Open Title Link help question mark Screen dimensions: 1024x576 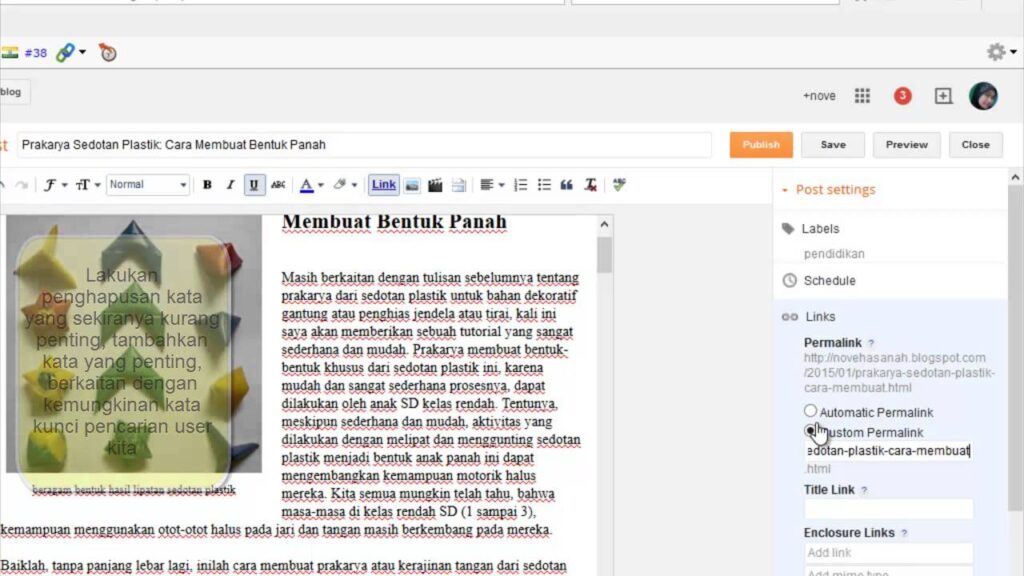[864, 490]
